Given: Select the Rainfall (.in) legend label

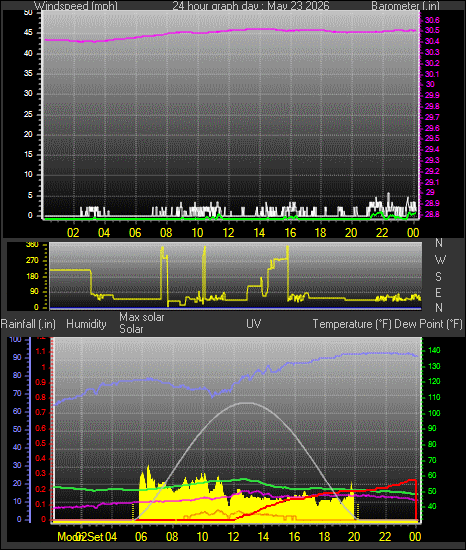Looking at the screenshot, I should (28, 324).
